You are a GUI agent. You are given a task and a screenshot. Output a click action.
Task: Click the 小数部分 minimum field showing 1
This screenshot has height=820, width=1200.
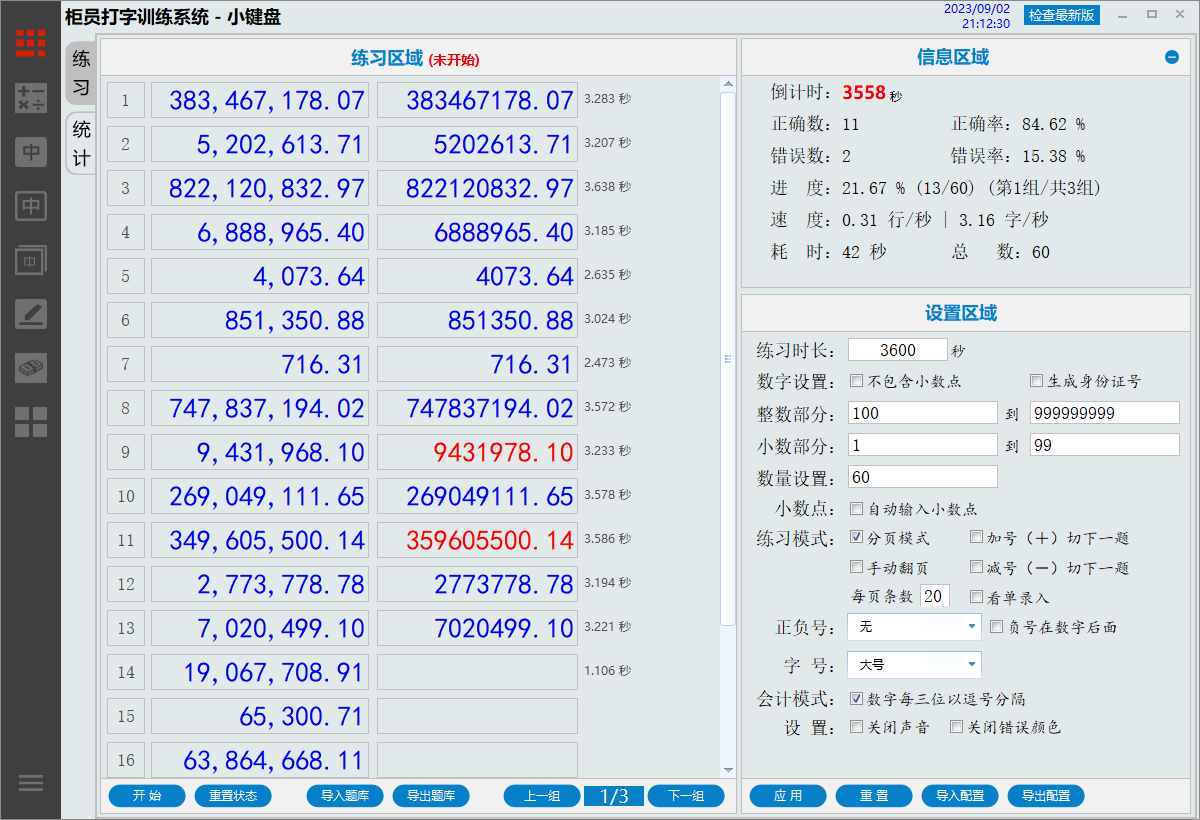click(x=922, y=445)
